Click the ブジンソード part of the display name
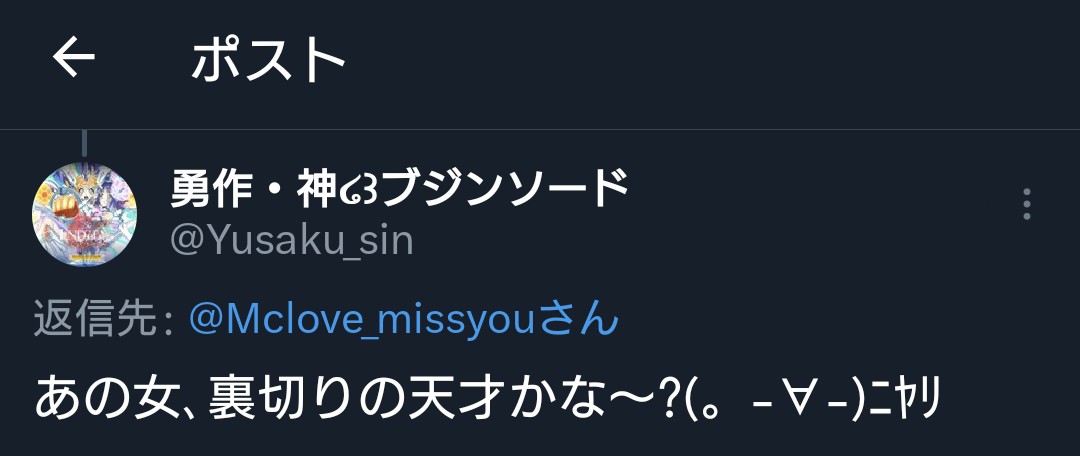1080x456 pixels. [x=503, y=188]
